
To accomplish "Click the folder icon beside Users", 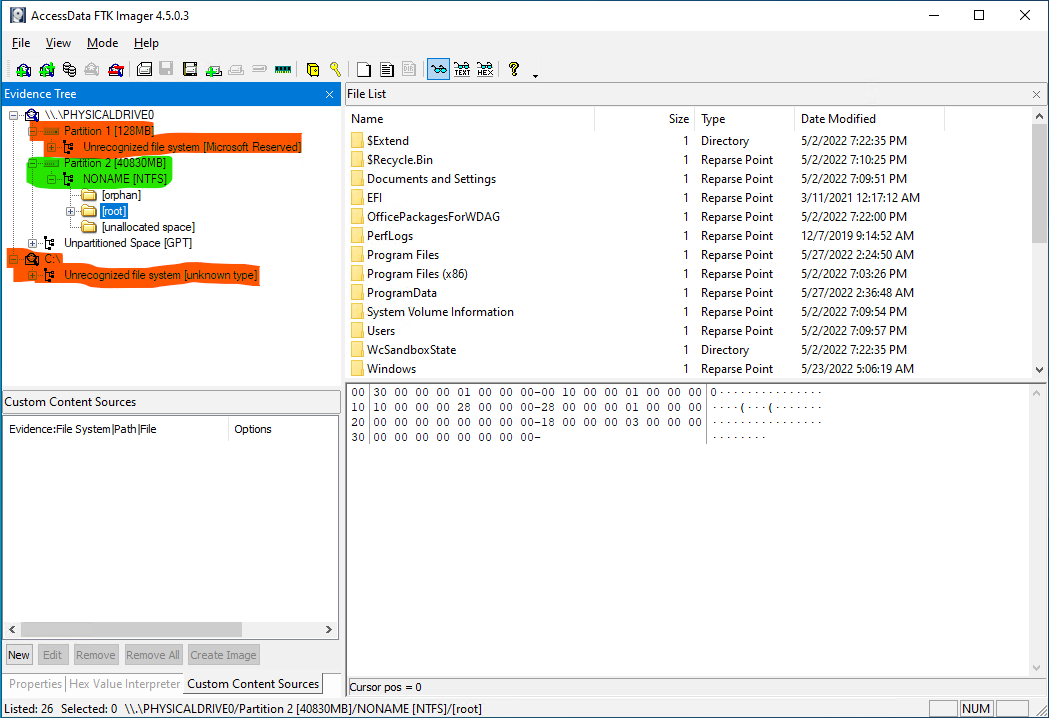I will [x=357, y=331].
